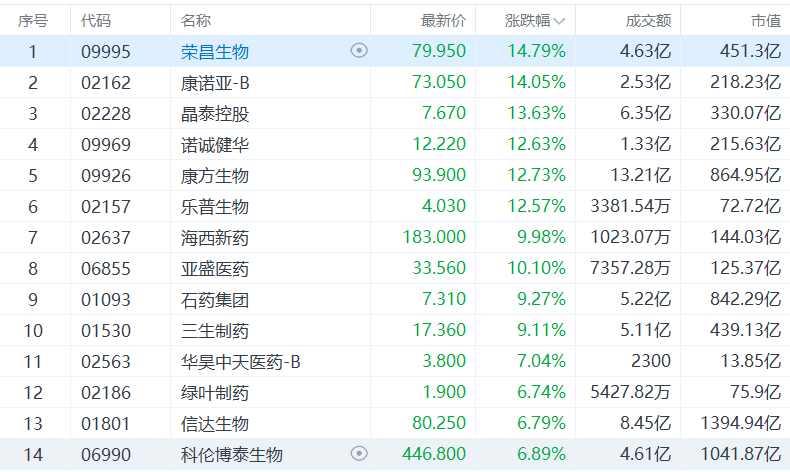Screen dimensions: 790x472
Task: Click latest price 79.950
Action: click(x=439, y=51)
